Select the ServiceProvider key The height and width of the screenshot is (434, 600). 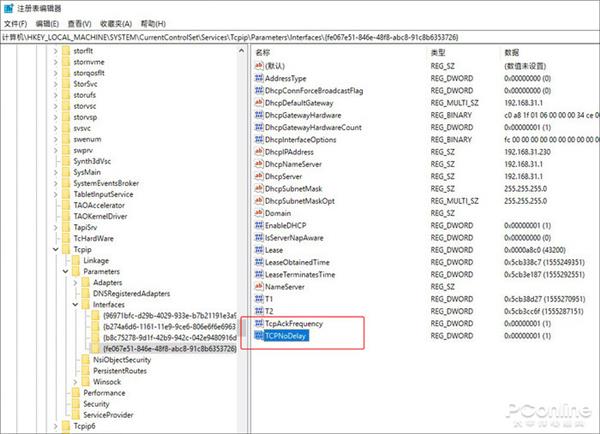tap(108, 415)
